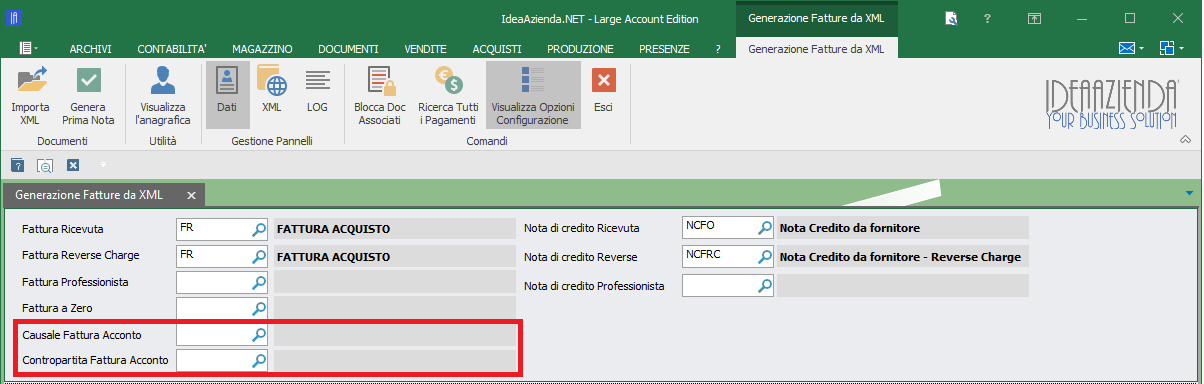Viewport: 1204px width, 384px height.
Task: Open the window layout dropdown
Action: pyautogui.click(x=1172, y=48)
